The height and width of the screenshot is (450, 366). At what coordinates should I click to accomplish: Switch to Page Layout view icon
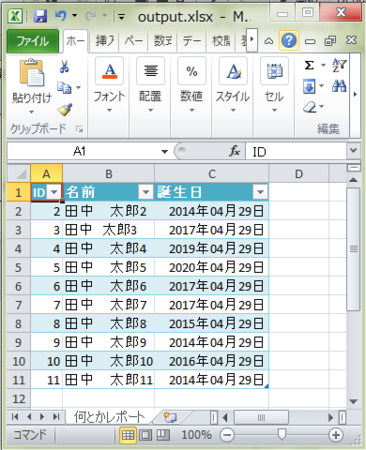(145, 435)
